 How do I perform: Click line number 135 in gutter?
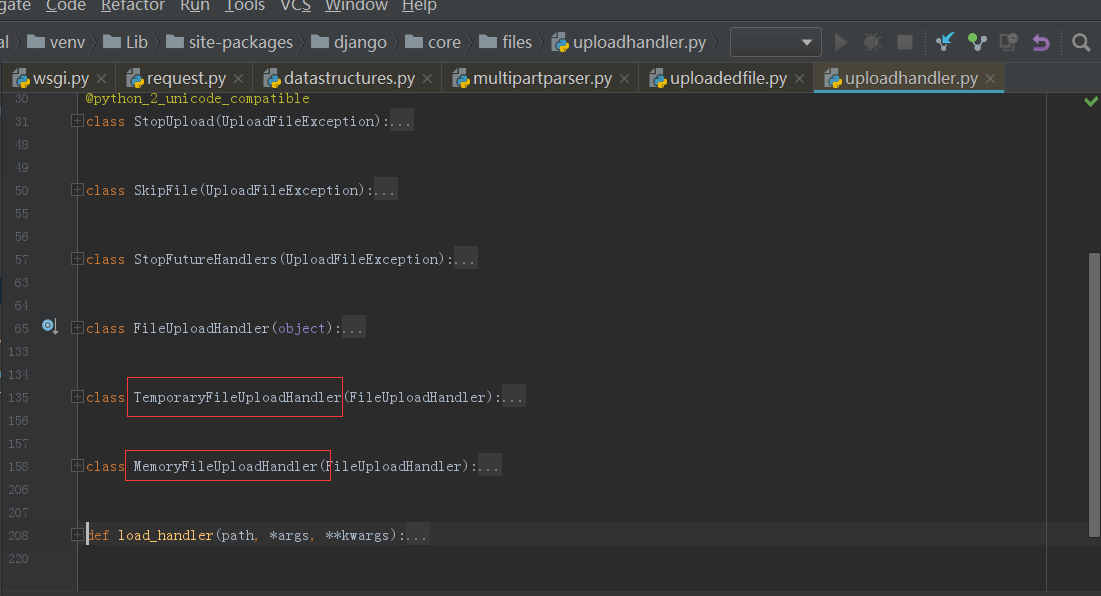18,397
